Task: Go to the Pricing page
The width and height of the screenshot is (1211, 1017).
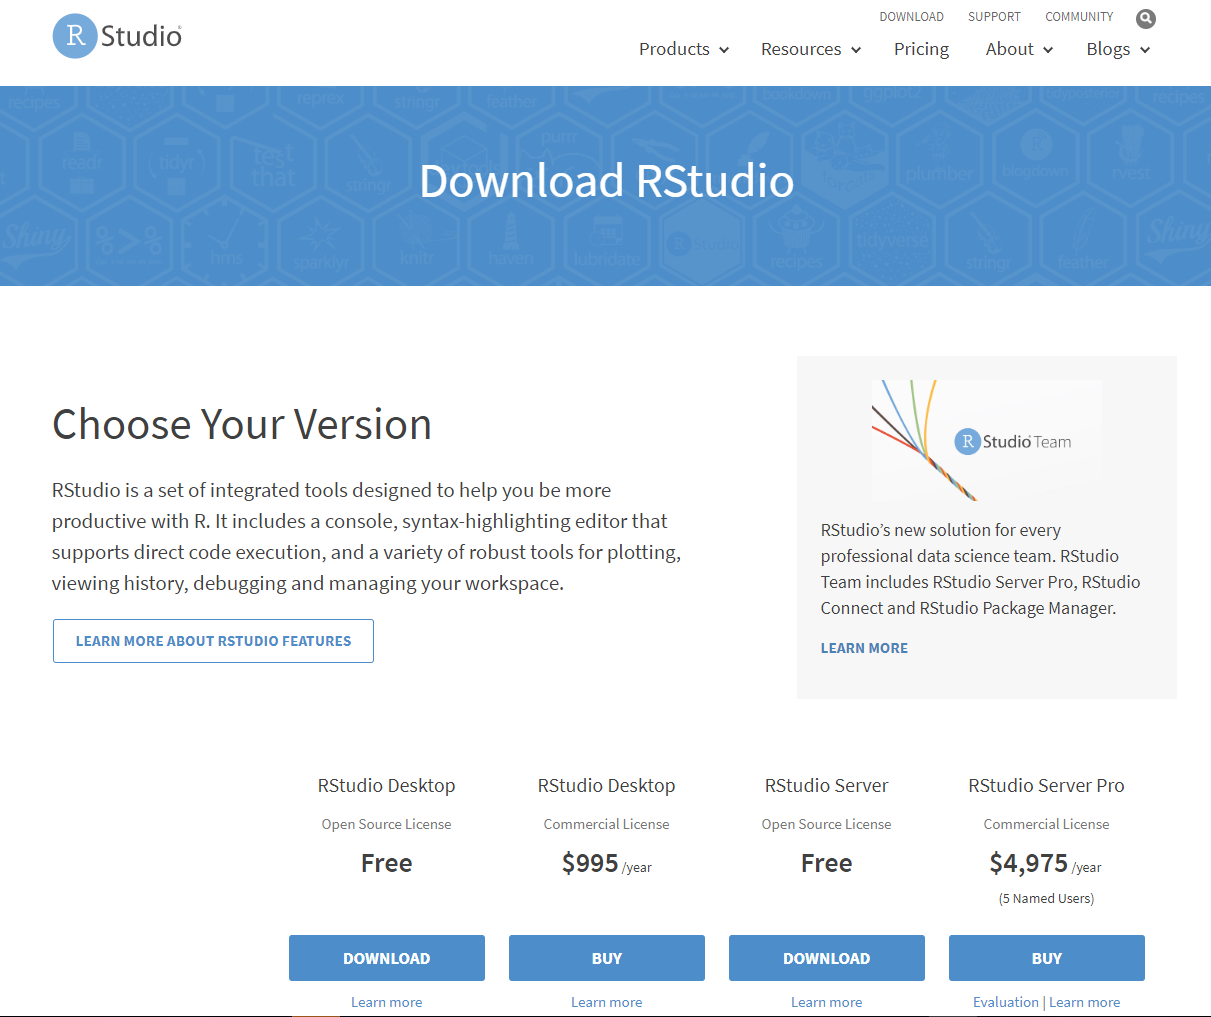Action: tap(921, 49)
